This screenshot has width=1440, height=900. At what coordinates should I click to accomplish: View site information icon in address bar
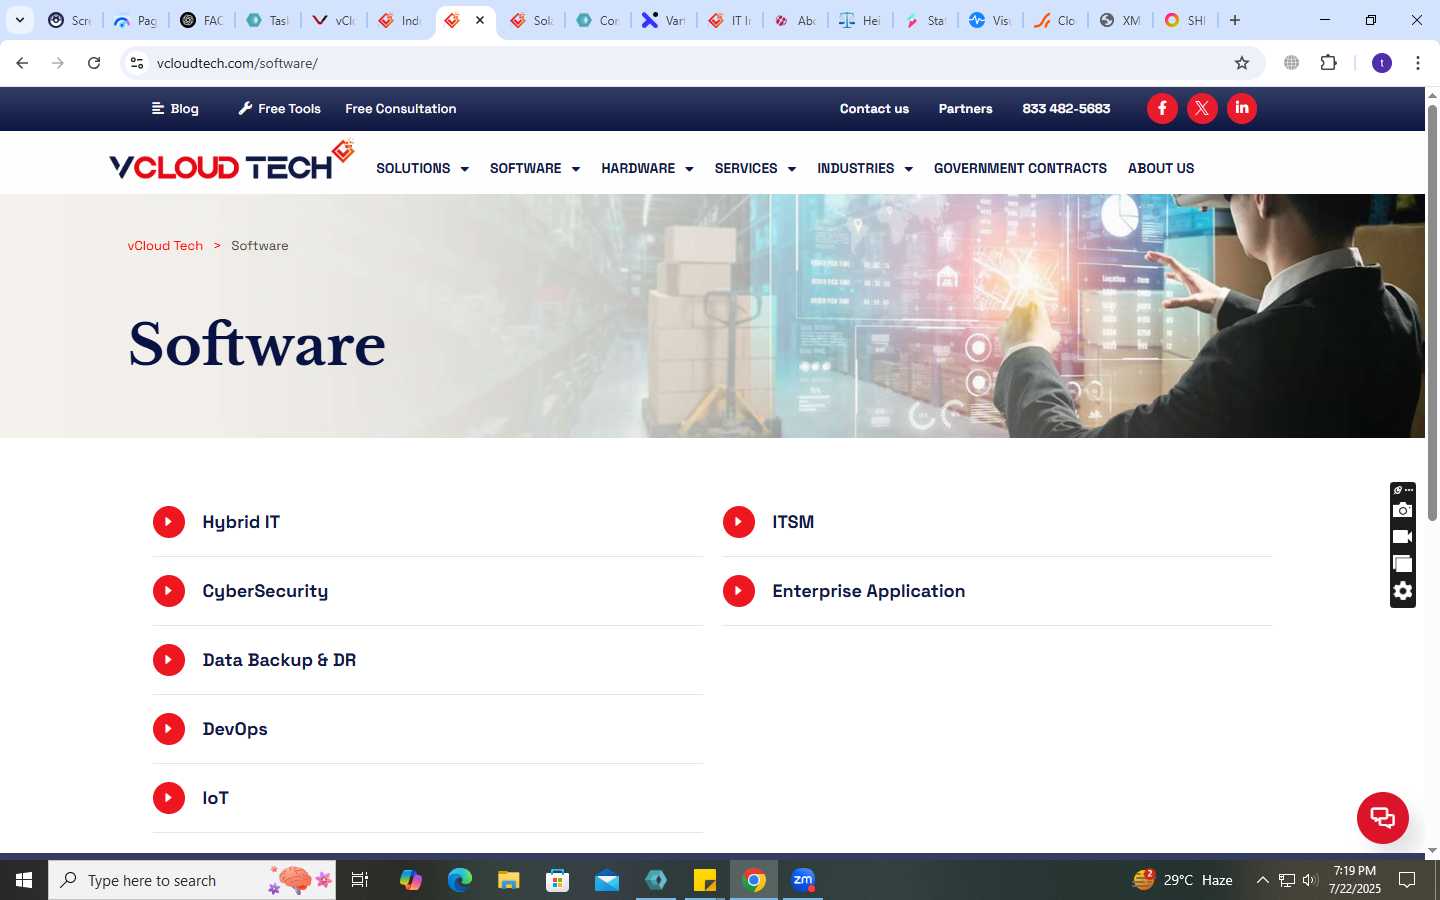click(x=137, y=63)
